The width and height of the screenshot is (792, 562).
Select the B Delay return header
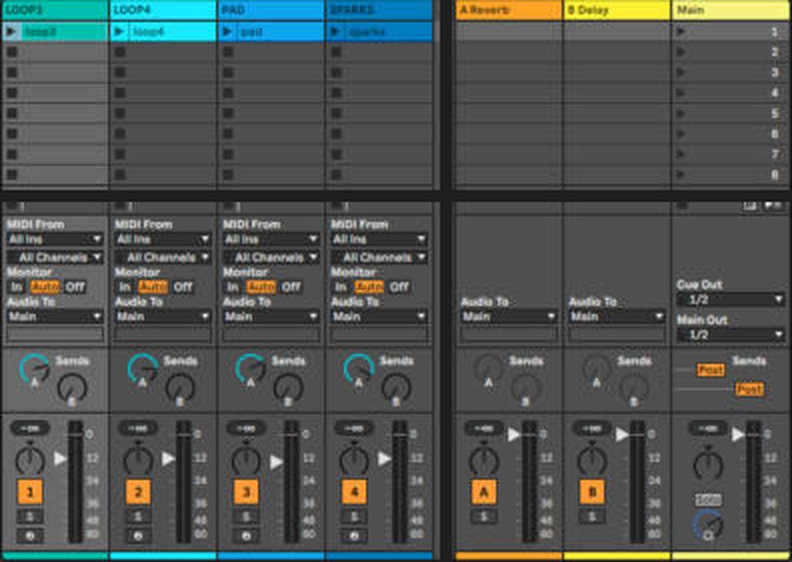point(617,10)
